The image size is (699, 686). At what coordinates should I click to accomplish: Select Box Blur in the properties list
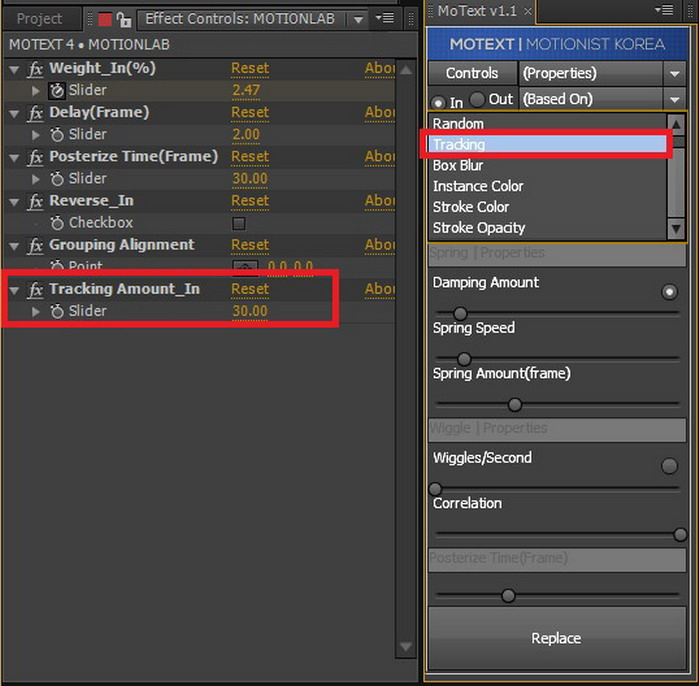(547, 165)
